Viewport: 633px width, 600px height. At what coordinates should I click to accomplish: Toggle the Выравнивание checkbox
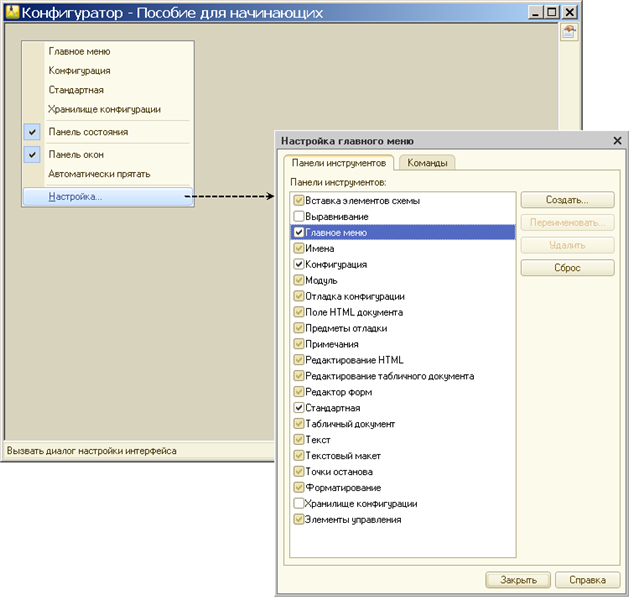coord(299,217)
